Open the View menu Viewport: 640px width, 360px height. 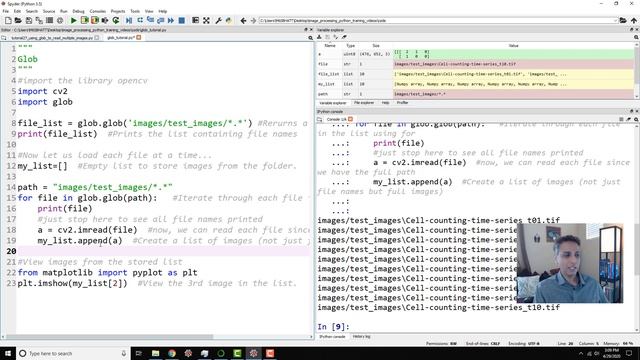point(149,11)
